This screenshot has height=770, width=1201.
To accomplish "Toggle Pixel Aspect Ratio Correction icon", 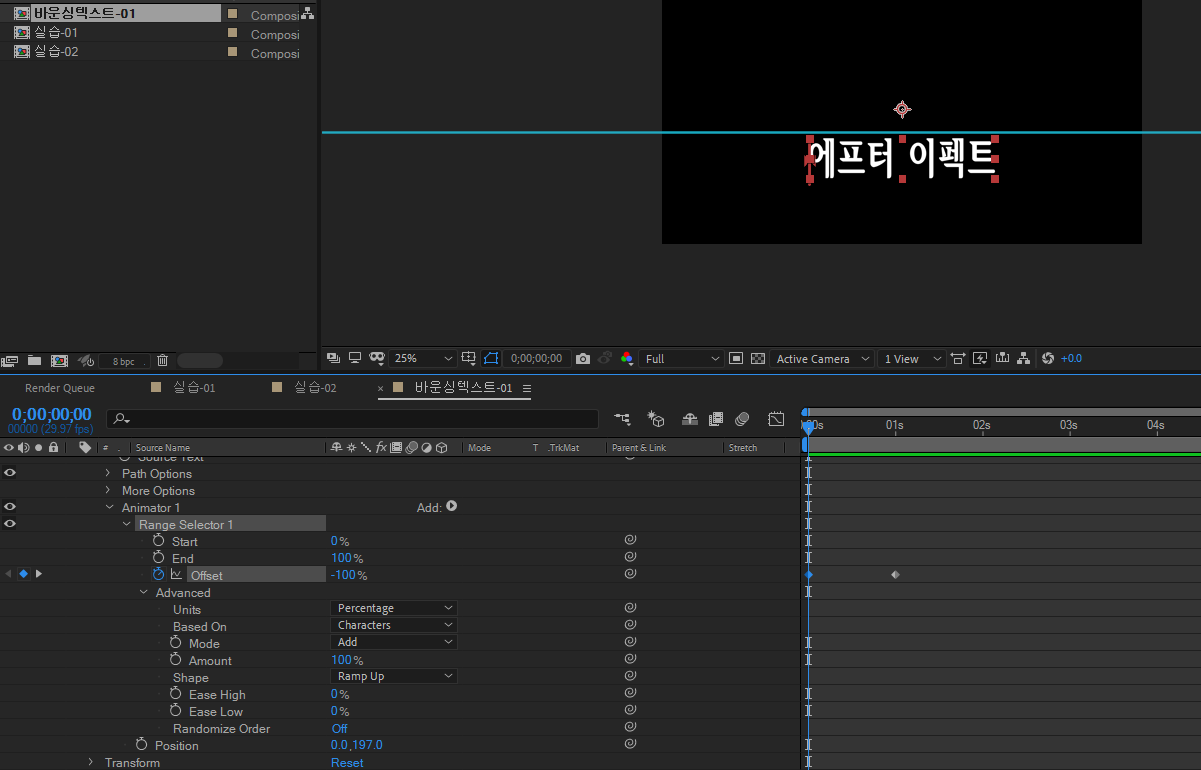I will coord(958,358).
